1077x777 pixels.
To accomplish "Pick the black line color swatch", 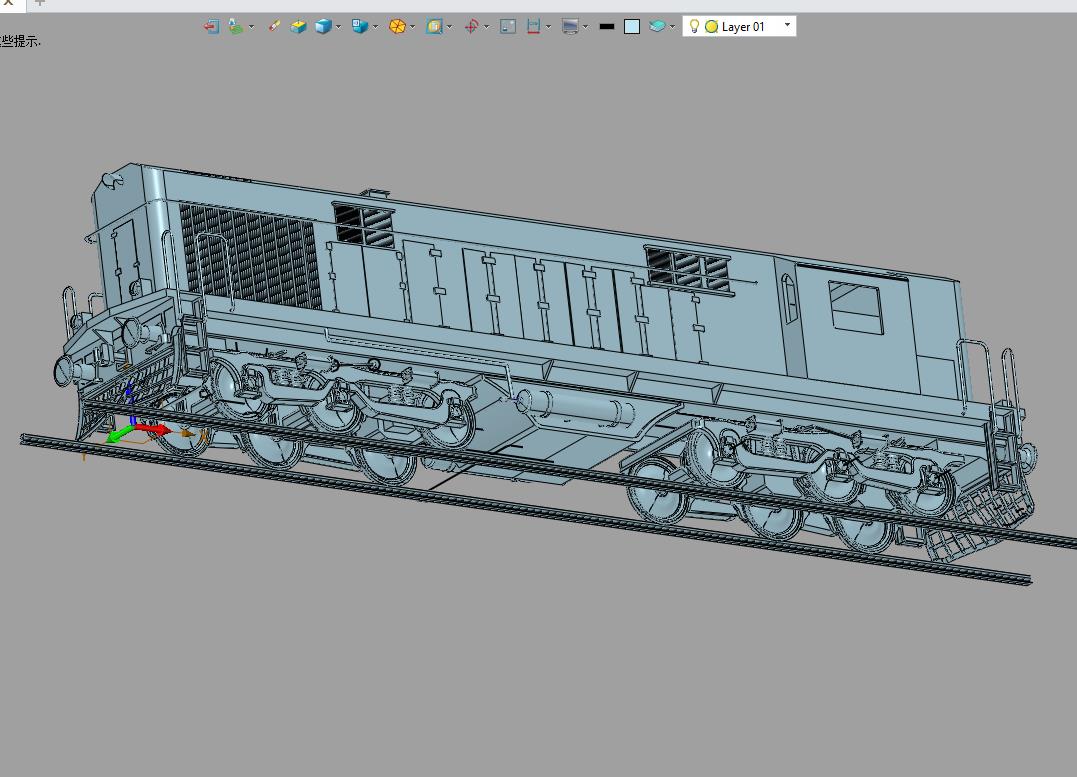I will pos(606,27).
